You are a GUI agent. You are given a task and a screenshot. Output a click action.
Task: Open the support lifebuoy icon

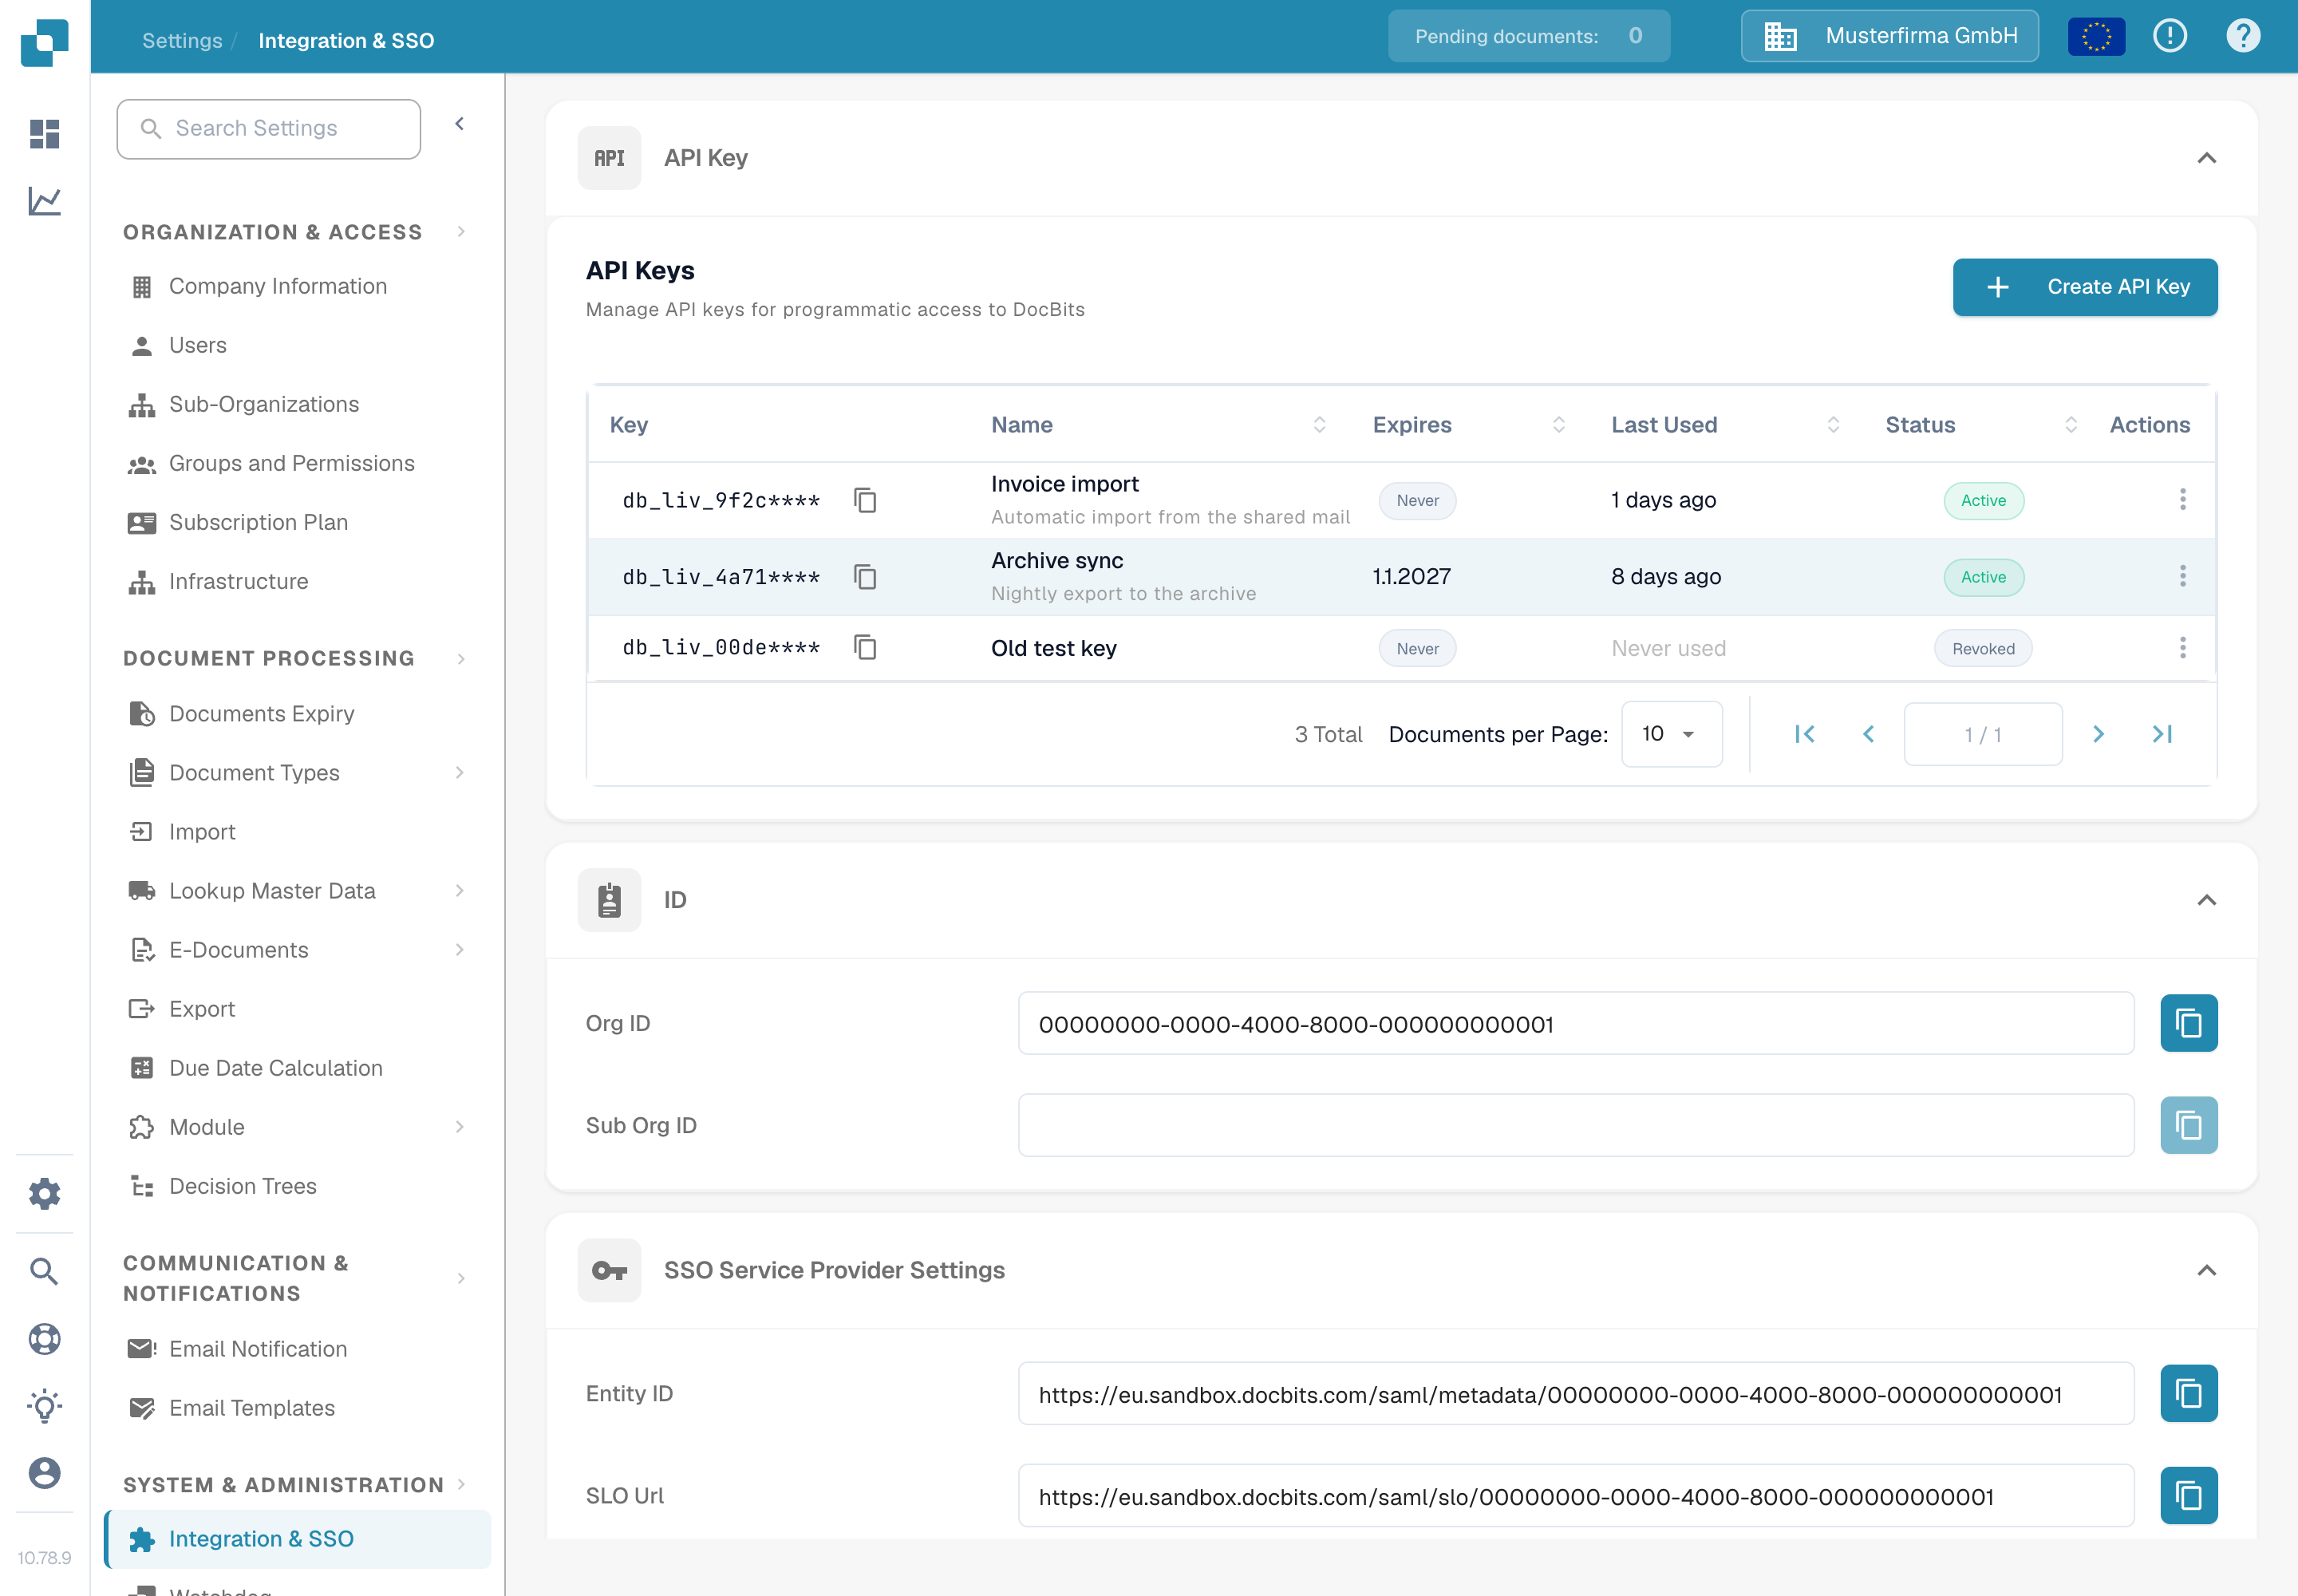point(44,1339)
